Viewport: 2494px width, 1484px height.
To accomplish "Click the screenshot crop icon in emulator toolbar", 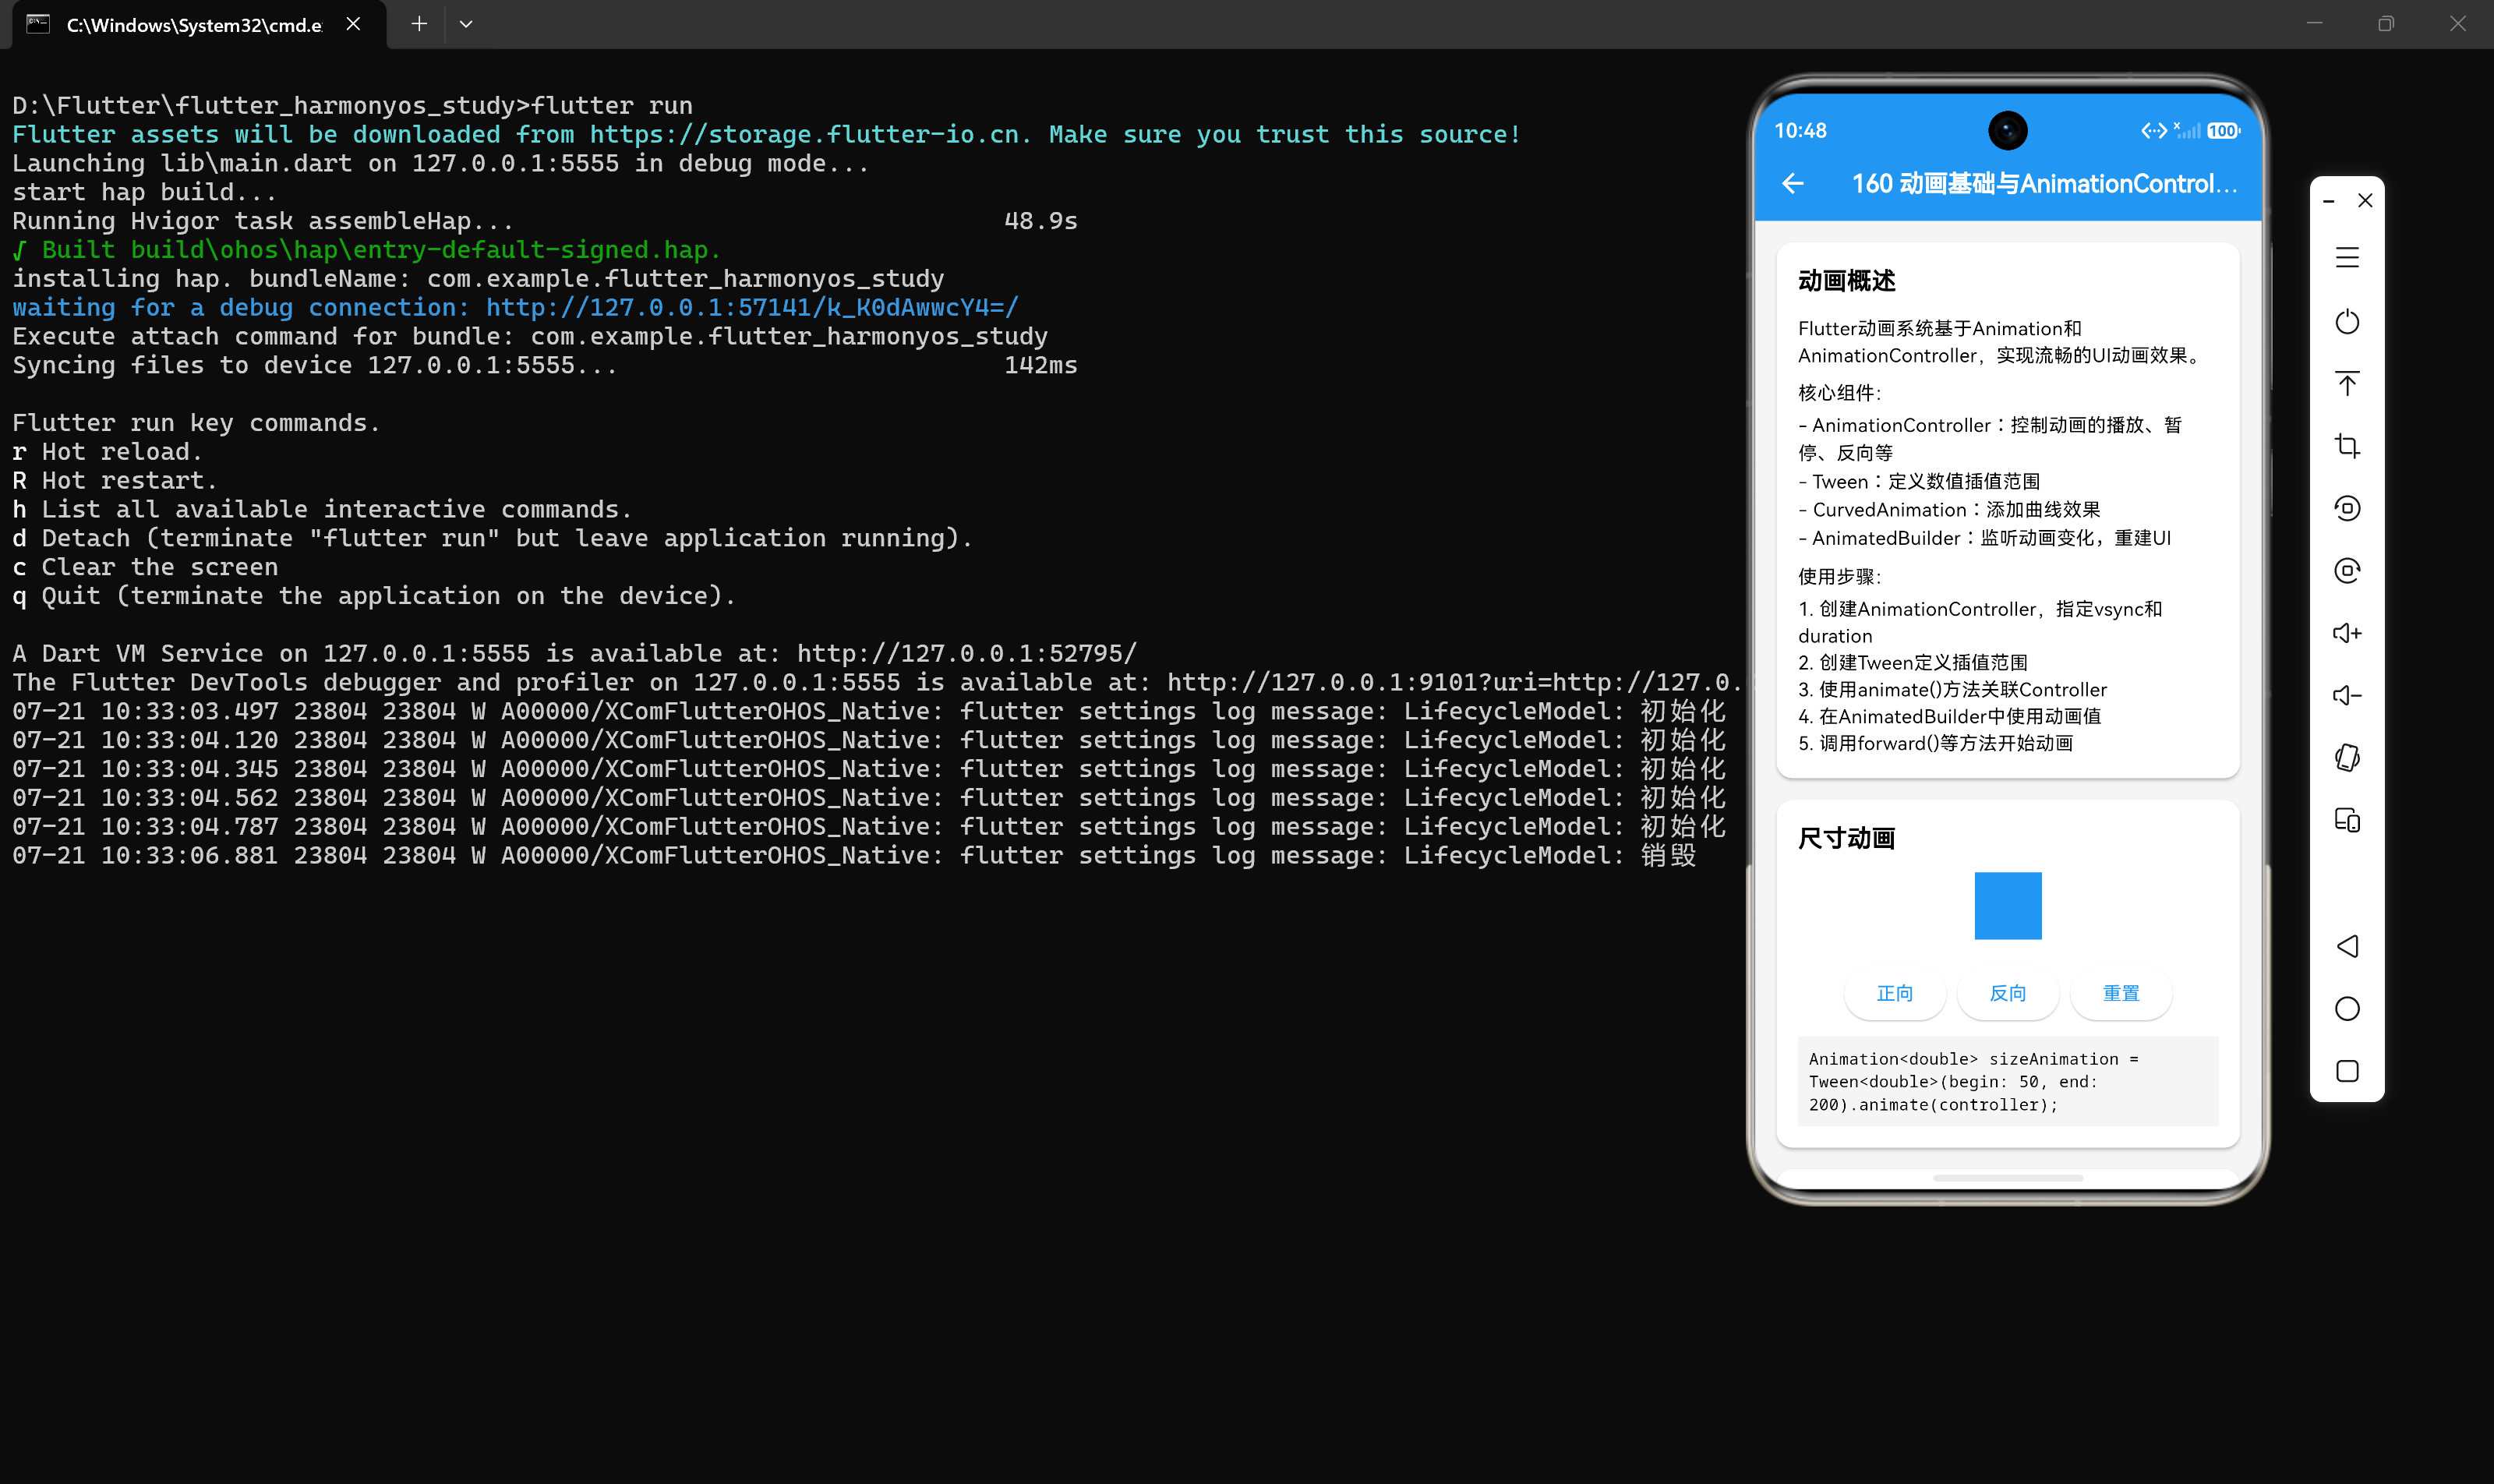I will point(2347,446).
